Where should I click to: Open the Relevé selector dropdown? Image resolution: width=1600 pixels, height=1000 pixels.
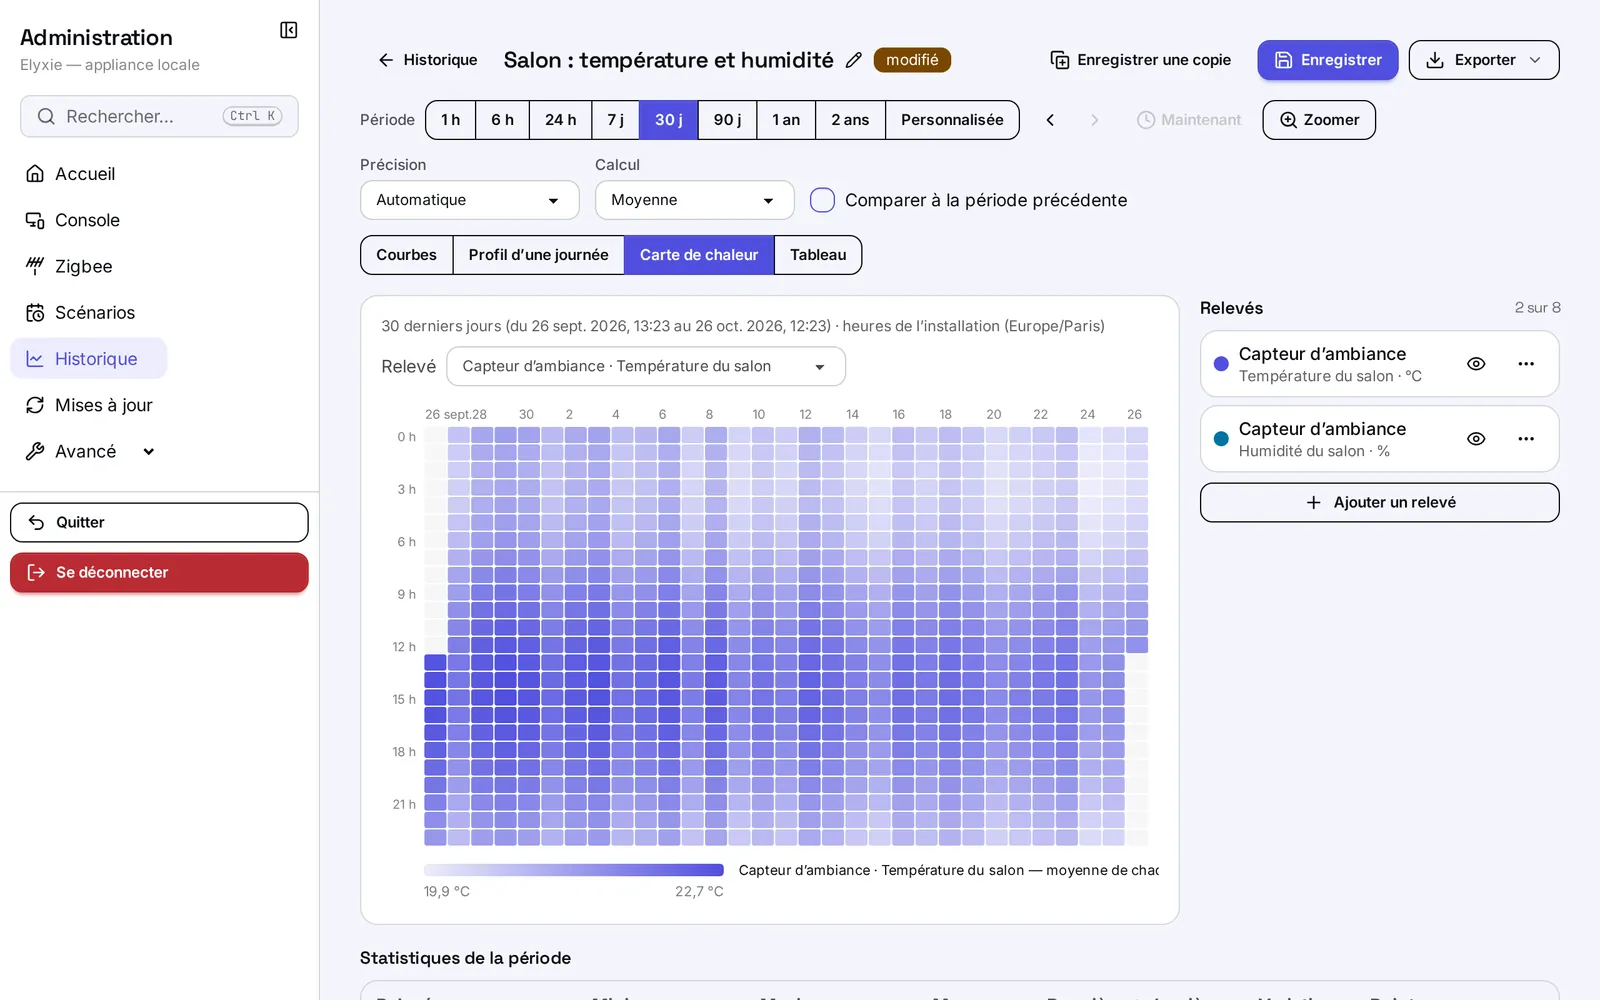(646, 366)
